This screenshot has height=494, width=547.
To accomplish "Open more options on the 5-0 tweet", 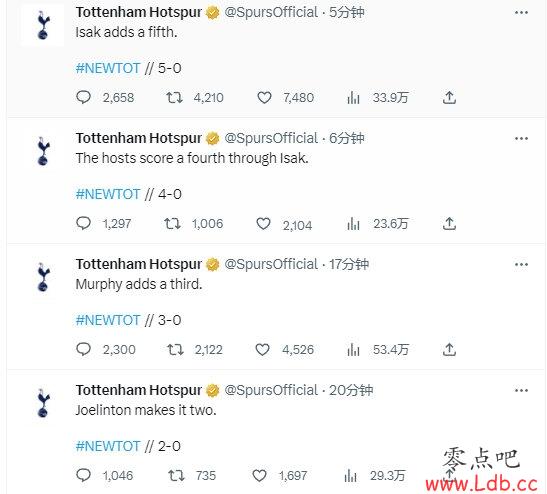I will 521,13.
